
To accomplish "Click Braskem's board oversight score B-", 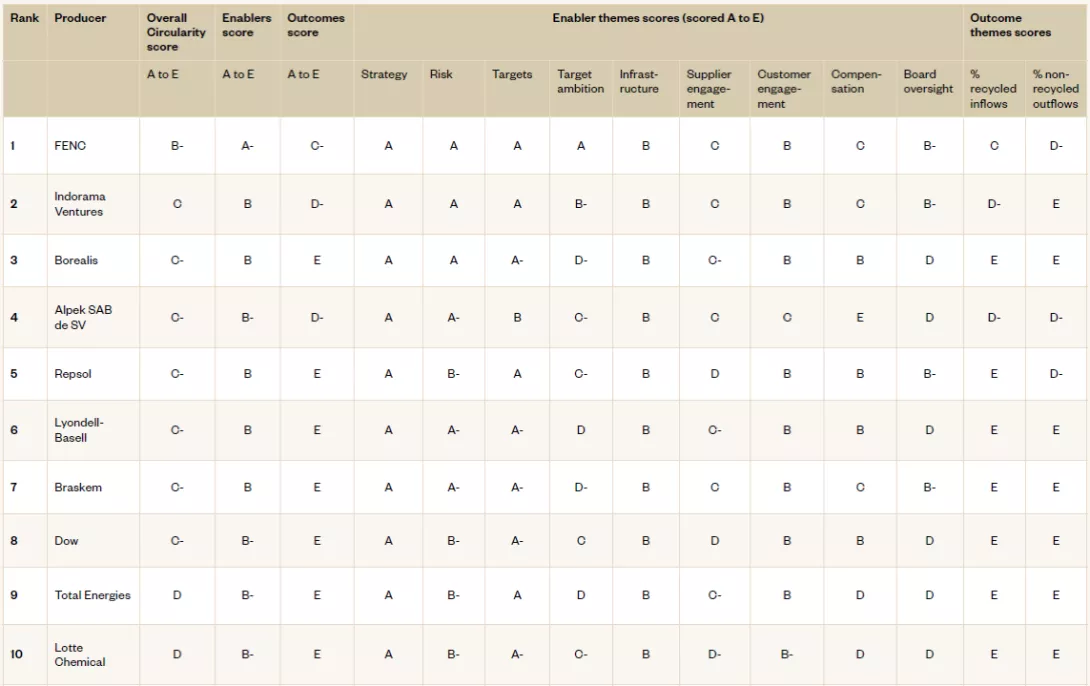I will click(x=929, y=487).
